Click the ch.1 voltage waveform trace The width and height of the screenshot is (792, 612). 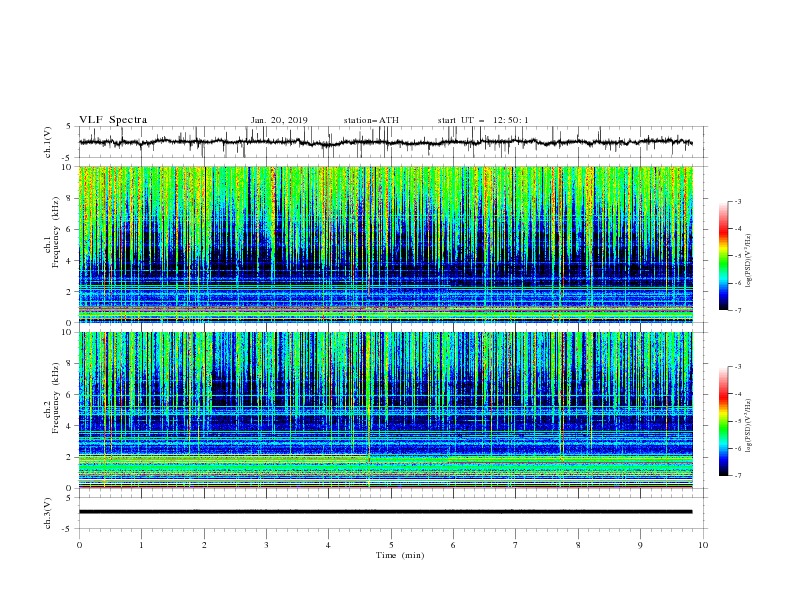coord(385,142)
